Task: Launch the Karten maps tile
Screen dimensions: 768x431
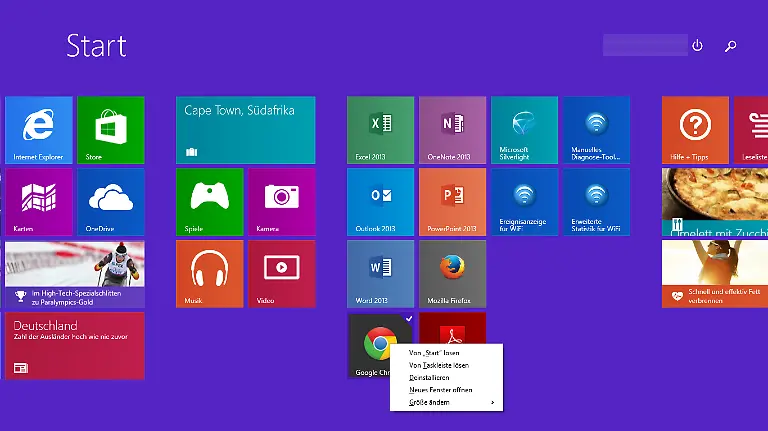Action: pos(39,202)
